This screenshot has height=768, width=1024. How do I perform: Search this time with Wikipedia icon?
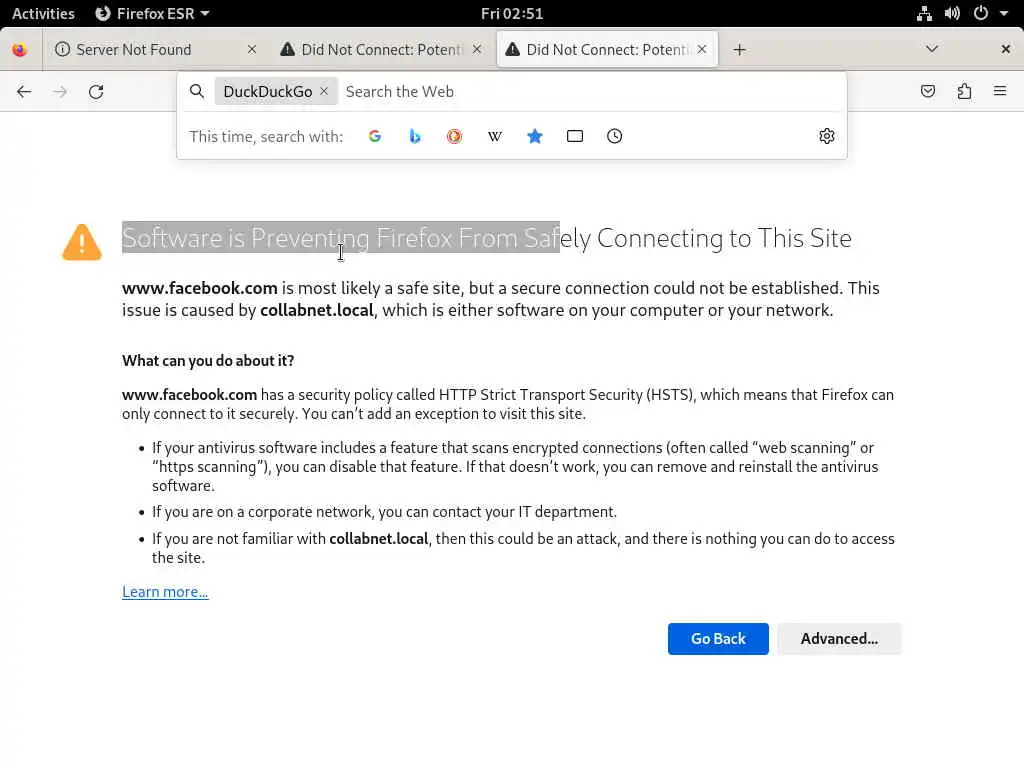click(494, 136)
